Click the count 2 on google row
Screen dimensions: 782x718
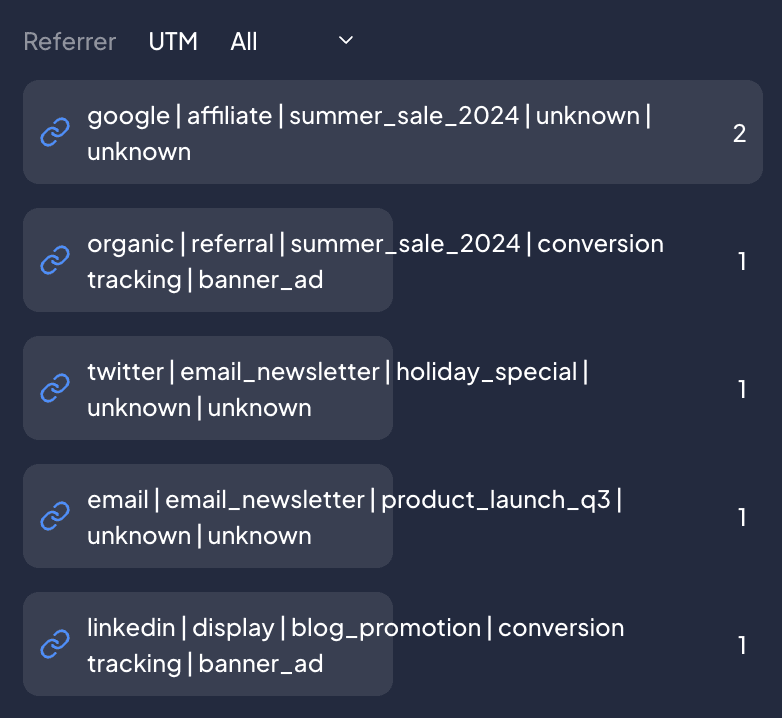tap(739, 133)
